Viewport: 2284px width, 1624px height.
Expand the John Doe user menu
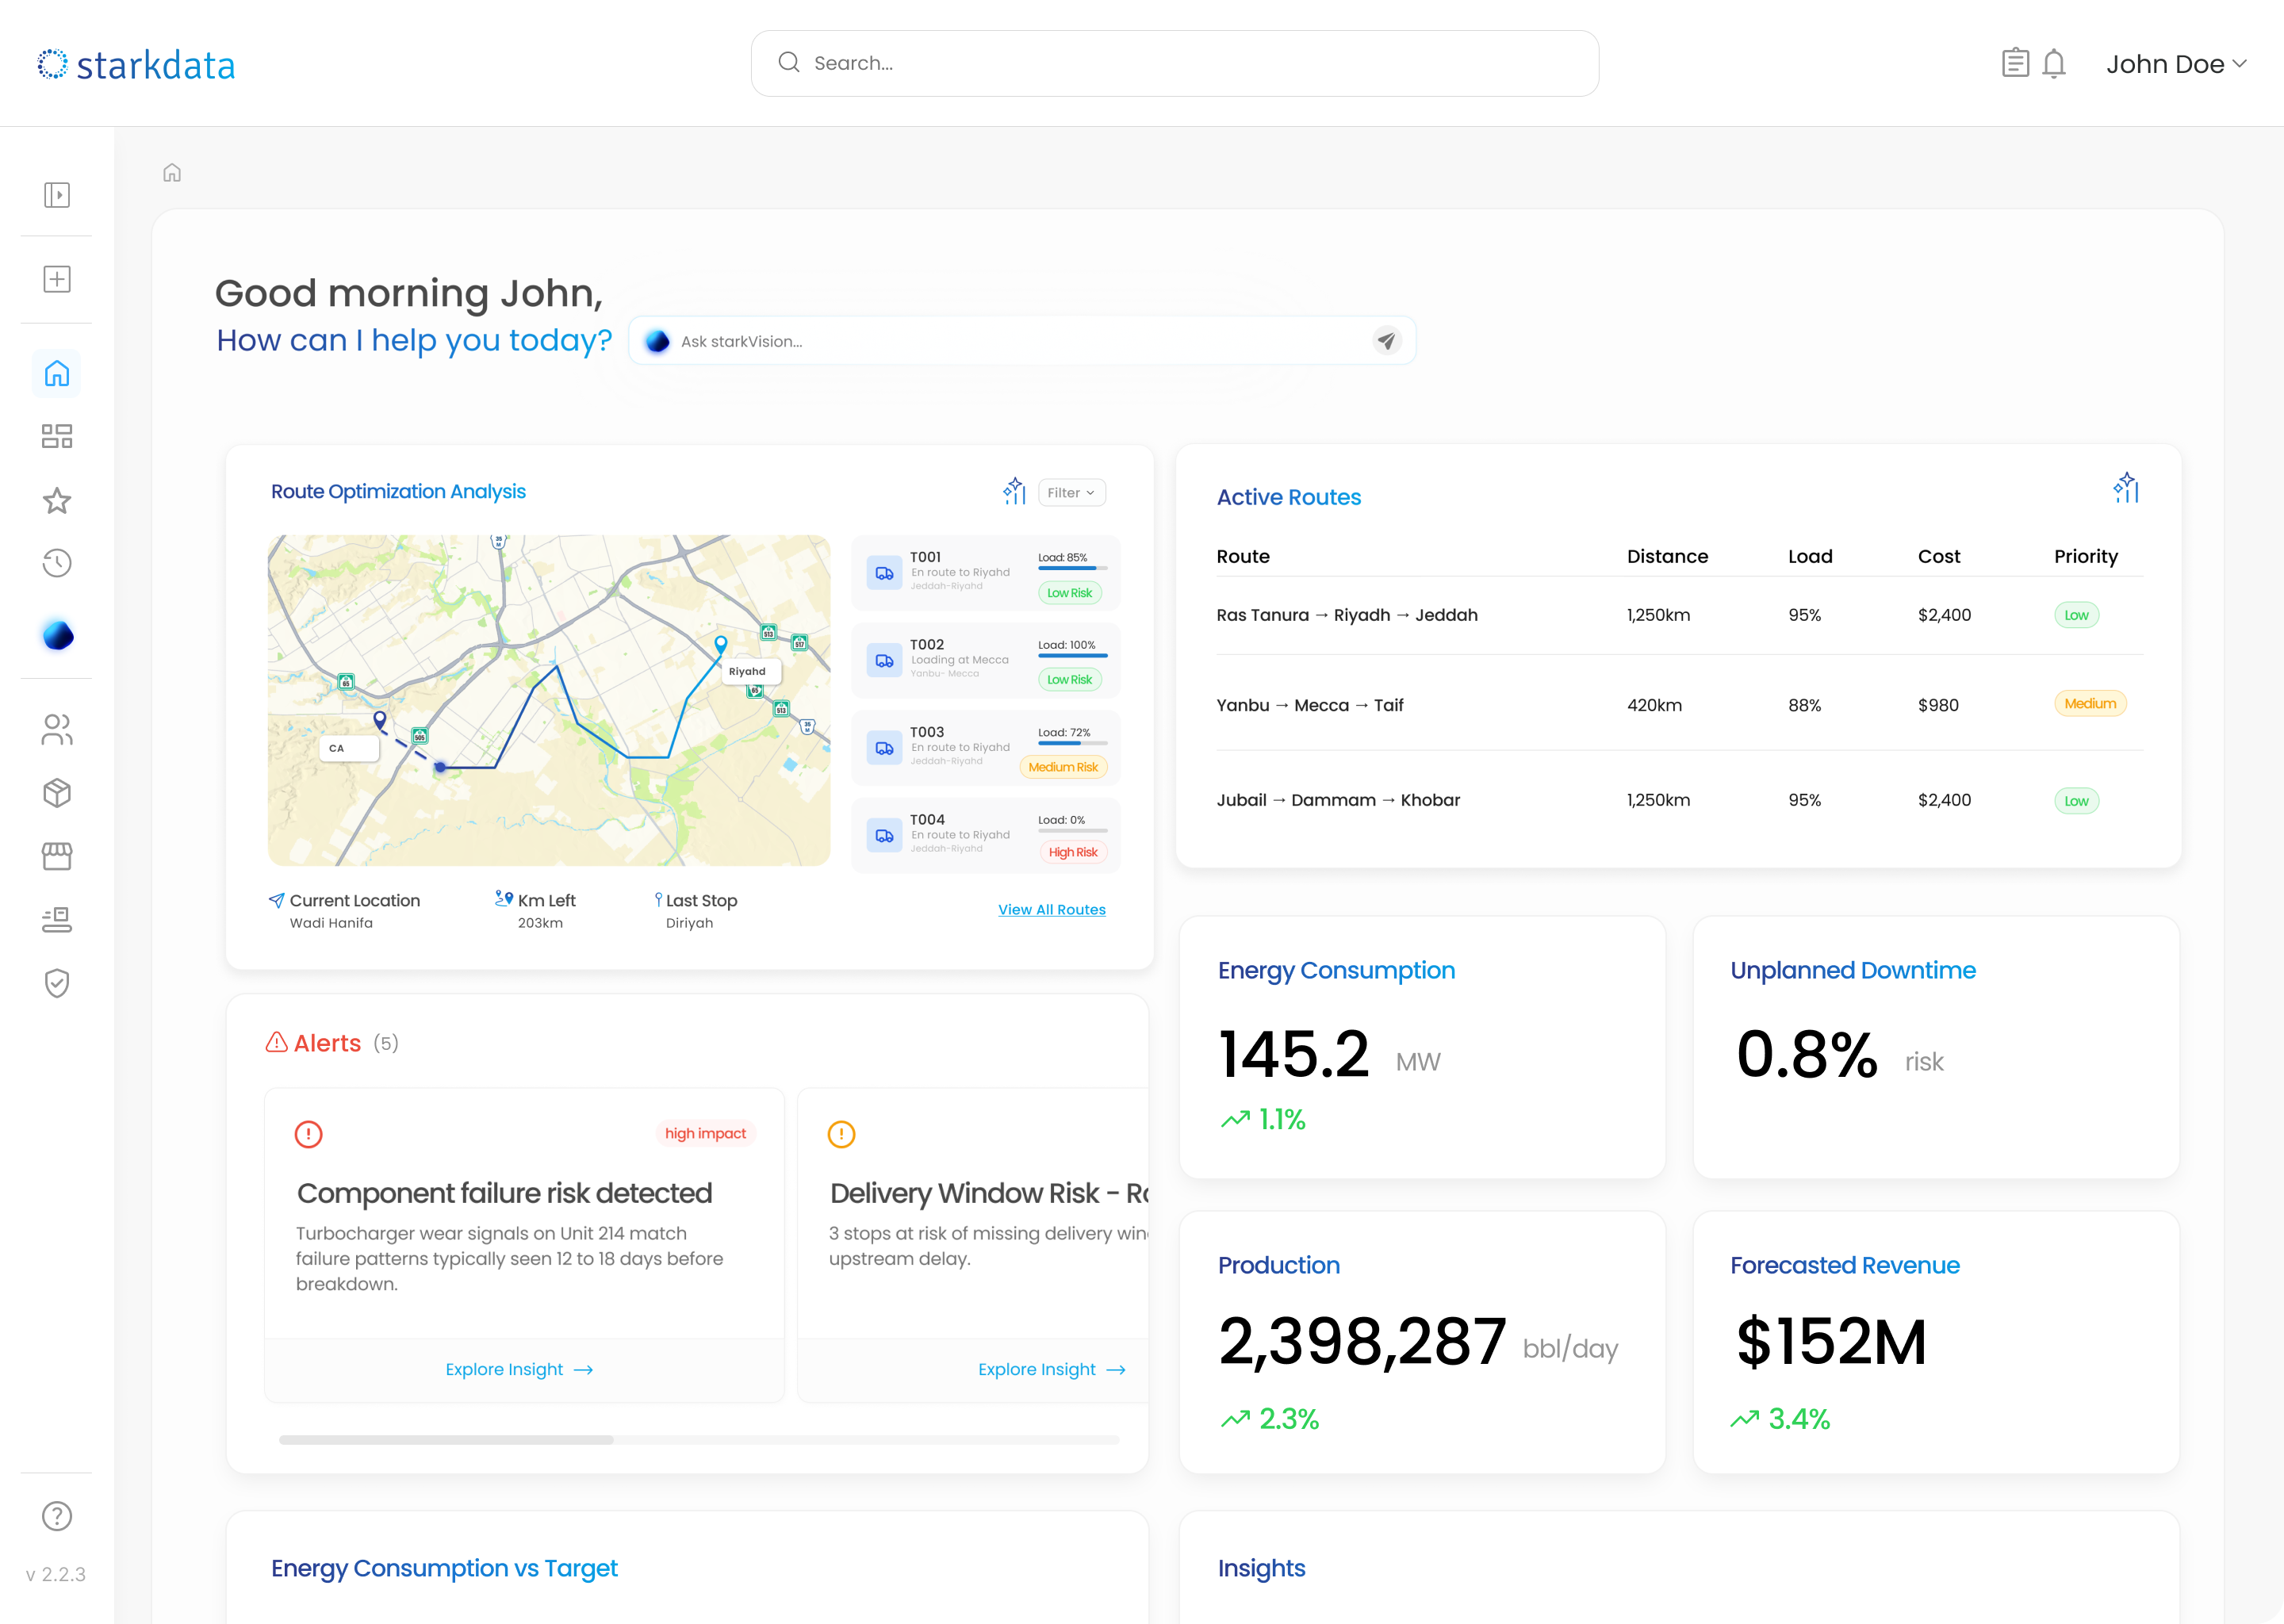click(x=2176, y=64)
